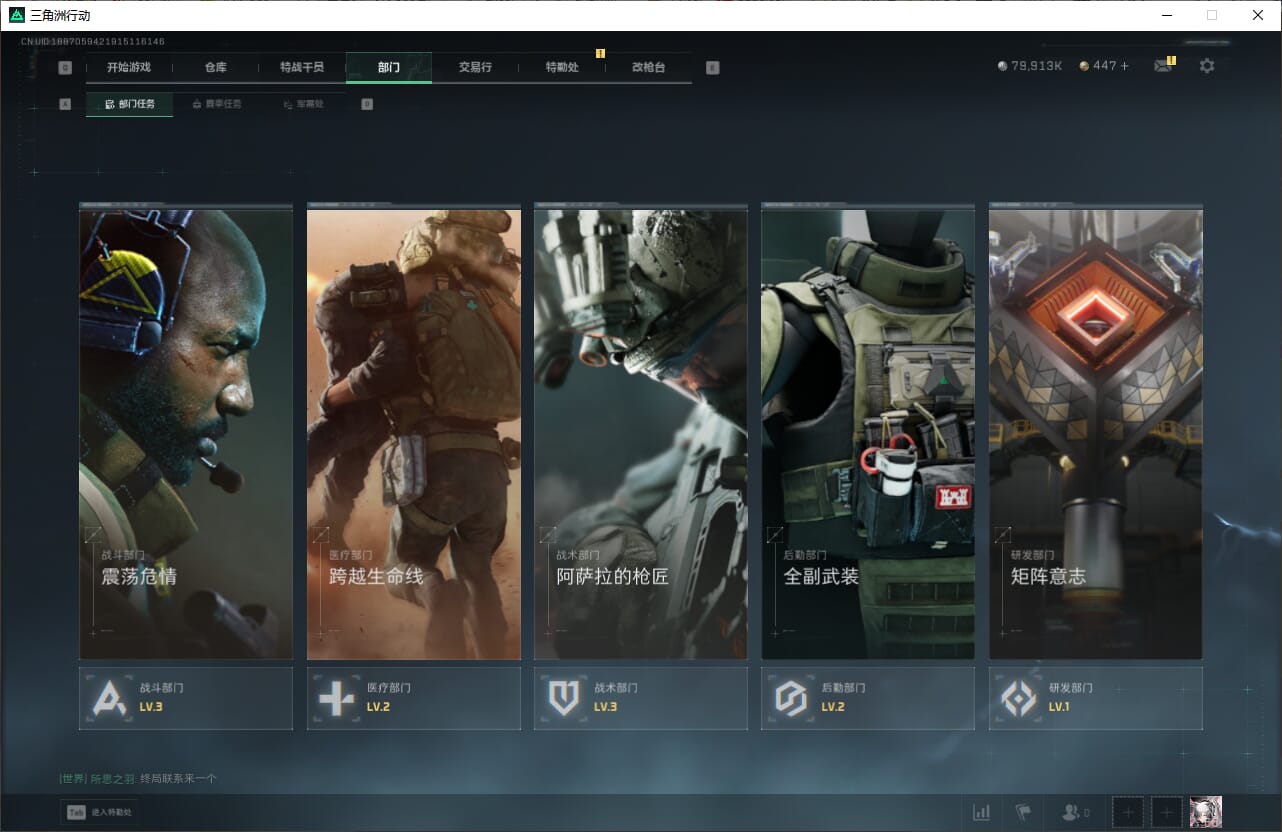This screenshot has width=1282, height=832.
Task: Add more gold with the plus sign
Action: 1125,66
